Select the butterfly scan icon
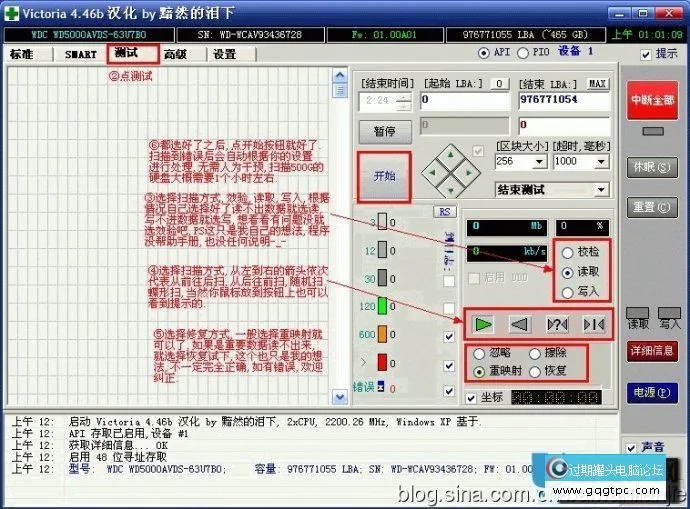Image resolution: width=690 pixels, height=509 pixels. click(x=592, y=324)
